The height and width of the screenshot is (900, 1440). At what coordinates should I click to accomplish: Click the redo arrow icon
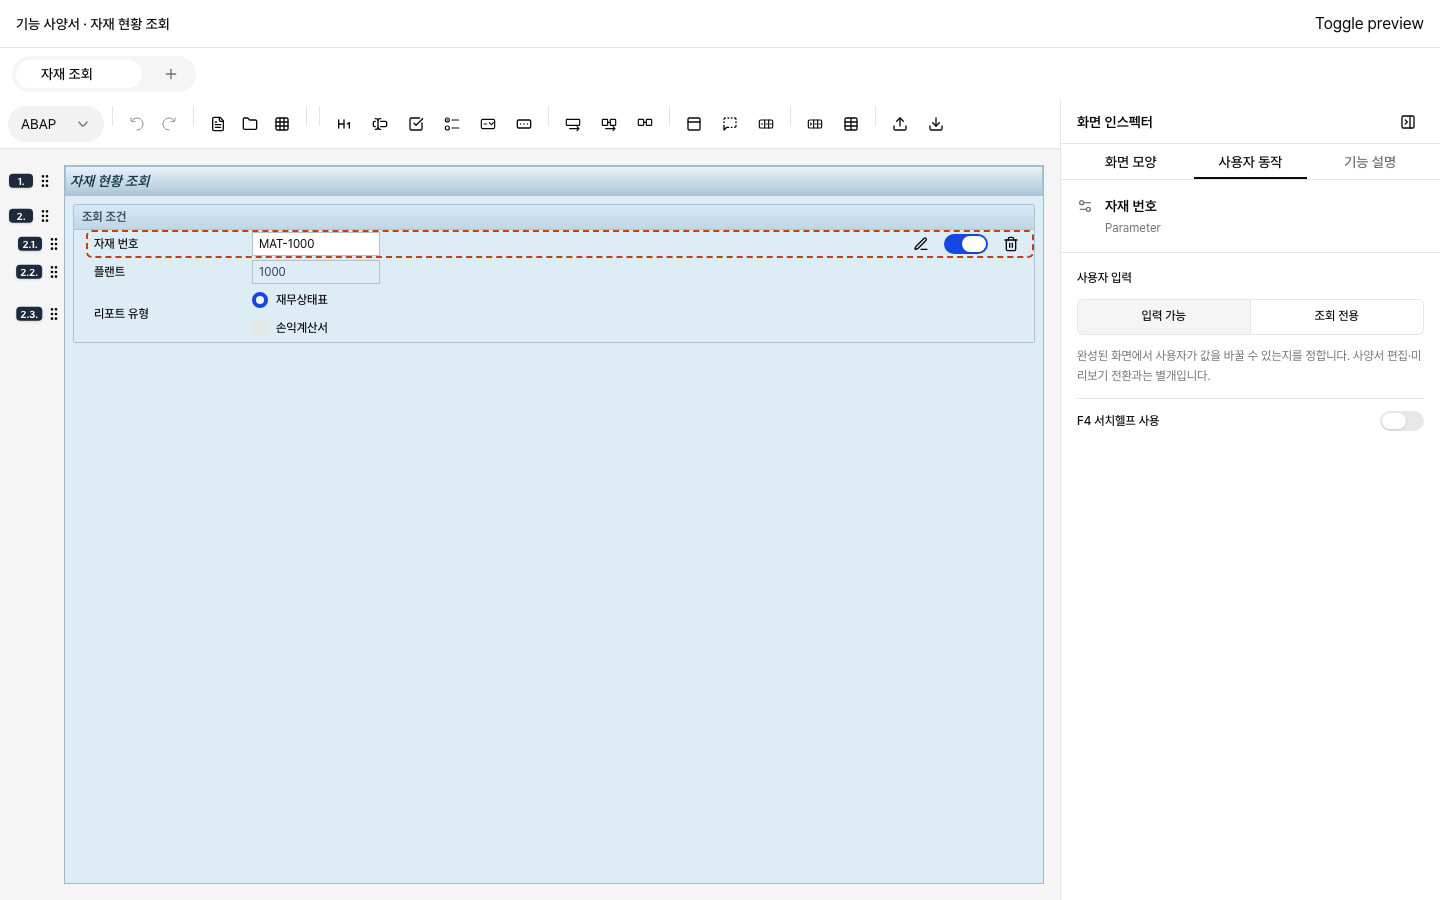(x=169, y=124)
